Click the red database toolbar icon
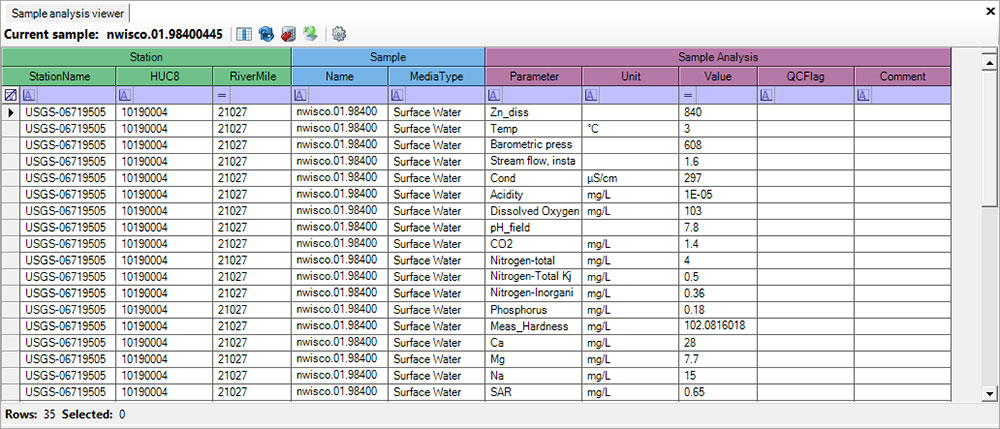Viewport: 1000px width, 429px height. 288,34
